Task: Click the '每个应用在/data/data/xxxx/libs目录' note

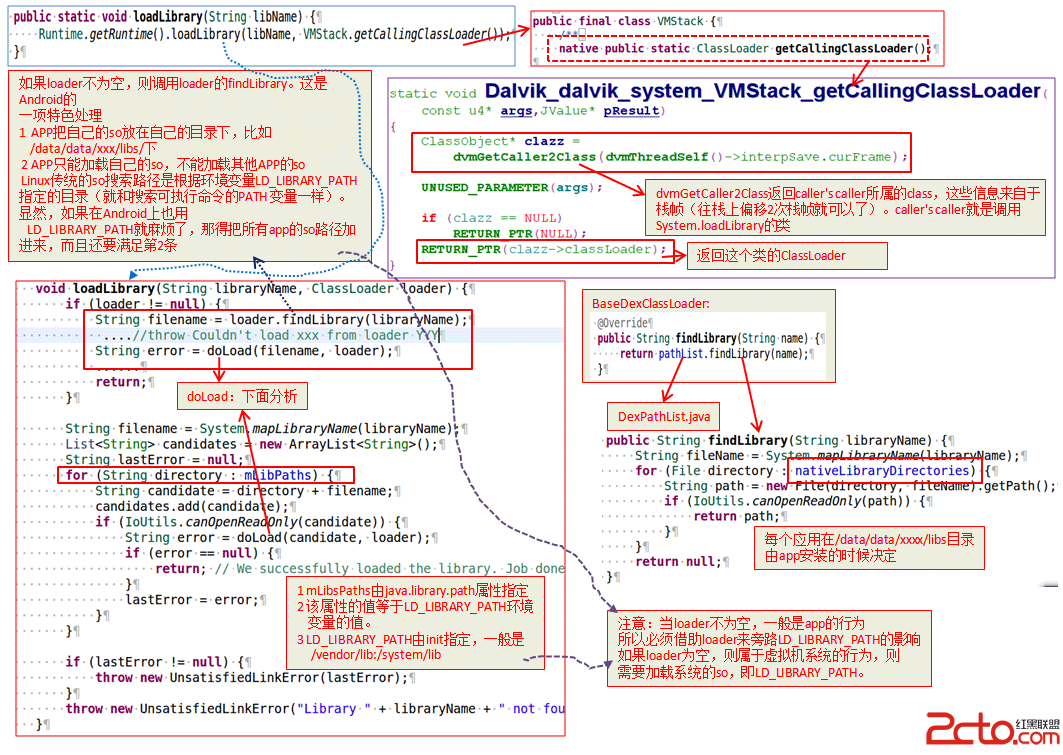Action: [x=869, y=539]
